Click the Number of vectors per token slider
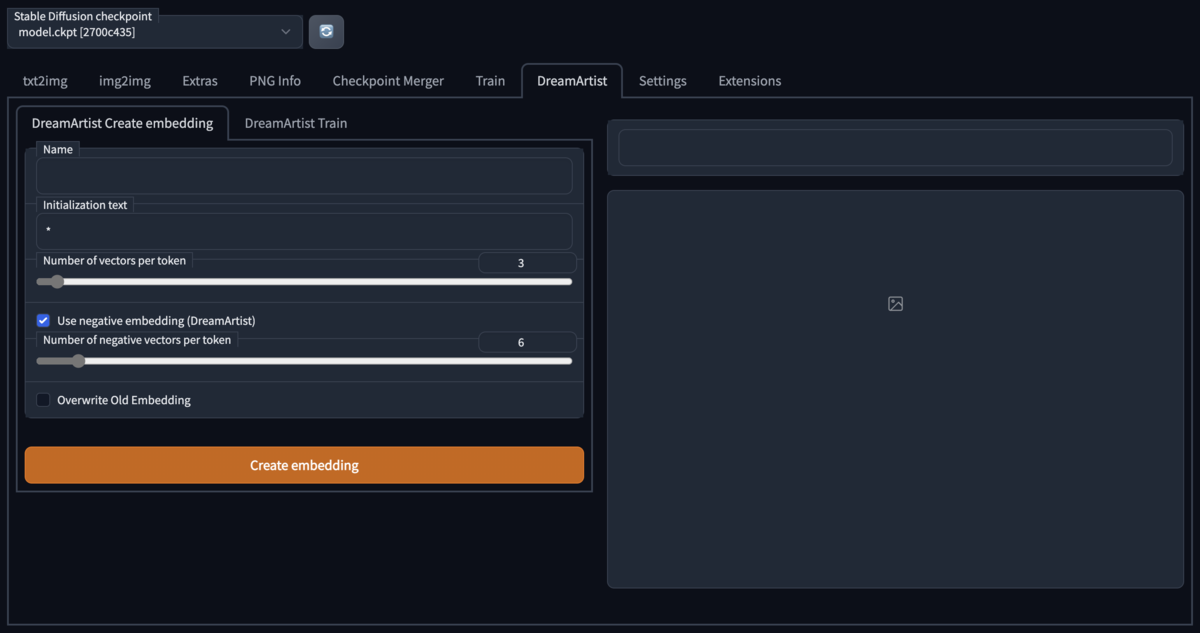 304,282
